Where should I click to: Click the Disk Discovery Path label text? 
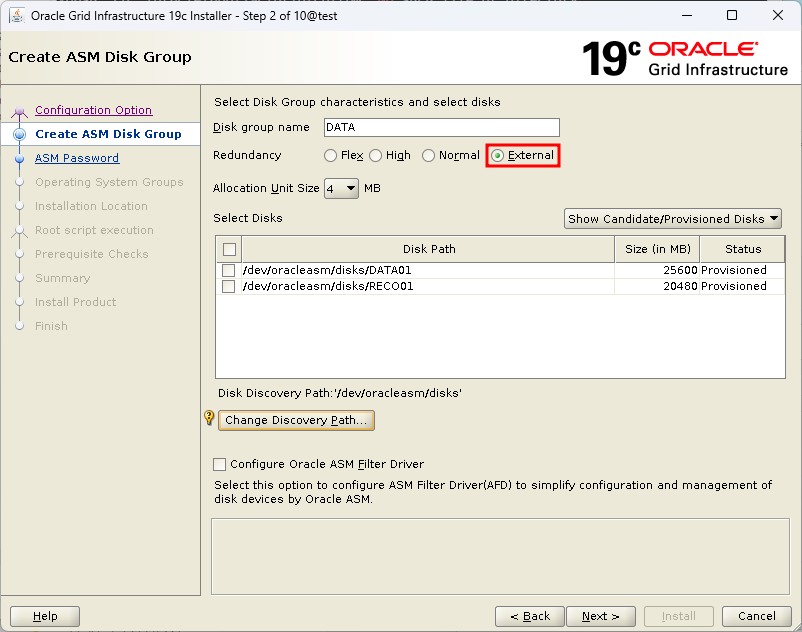point(340,393)
